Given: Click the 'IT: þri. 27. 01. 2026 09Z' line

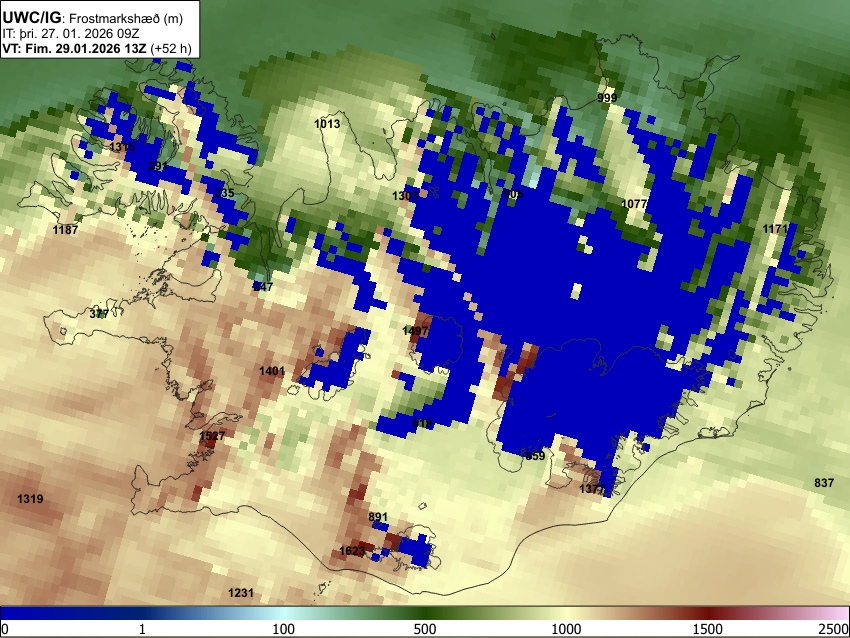Looking at the screenshot, I should click(x=70, y=34).
